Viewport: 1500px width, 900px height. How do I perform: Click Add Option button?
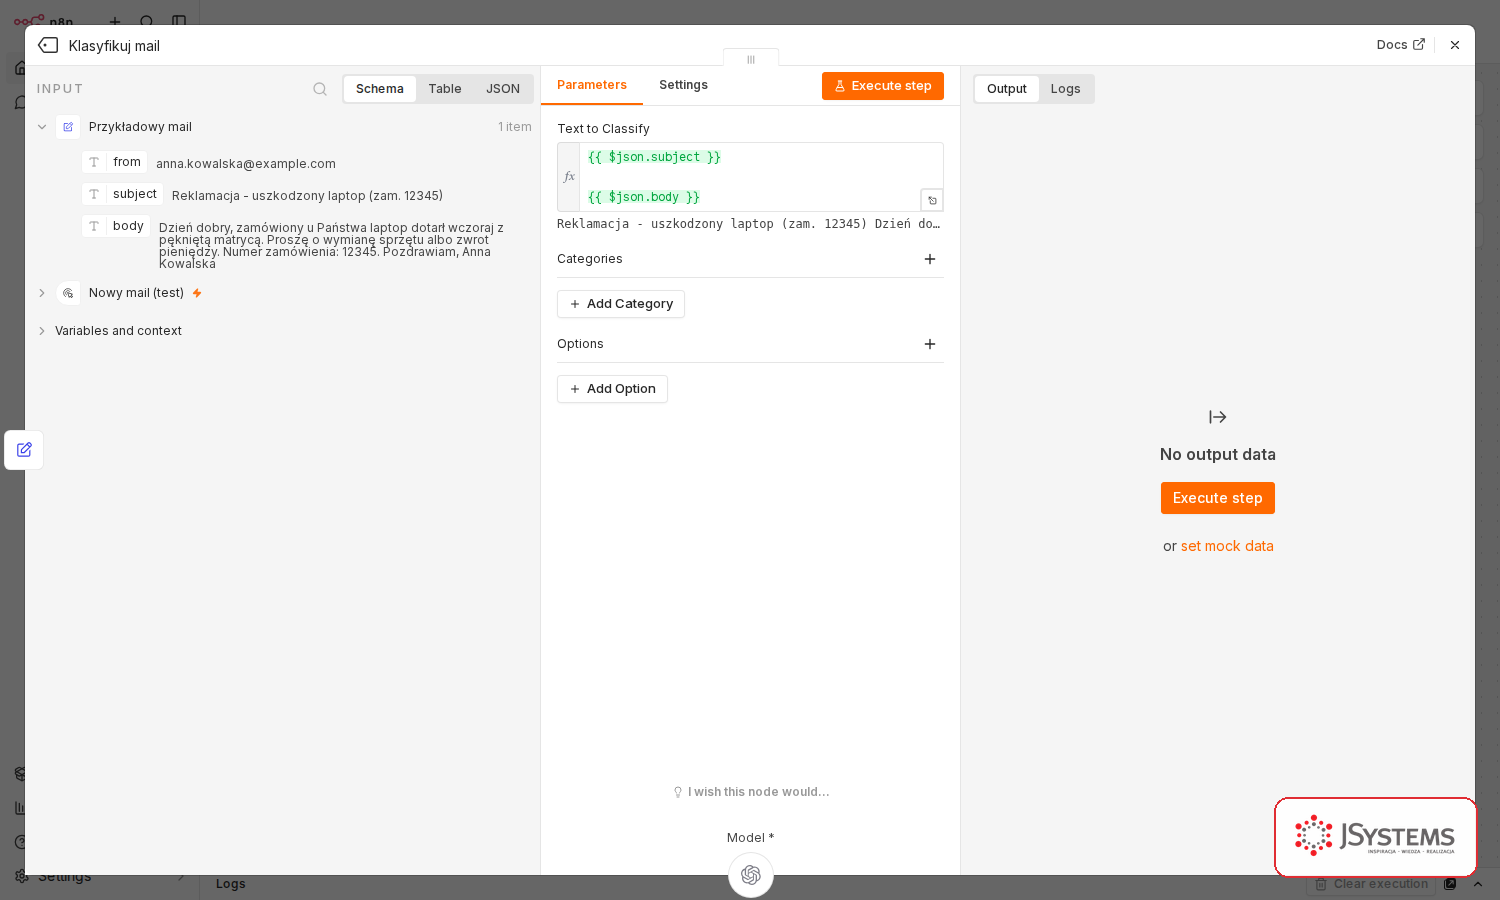[612, 389]
